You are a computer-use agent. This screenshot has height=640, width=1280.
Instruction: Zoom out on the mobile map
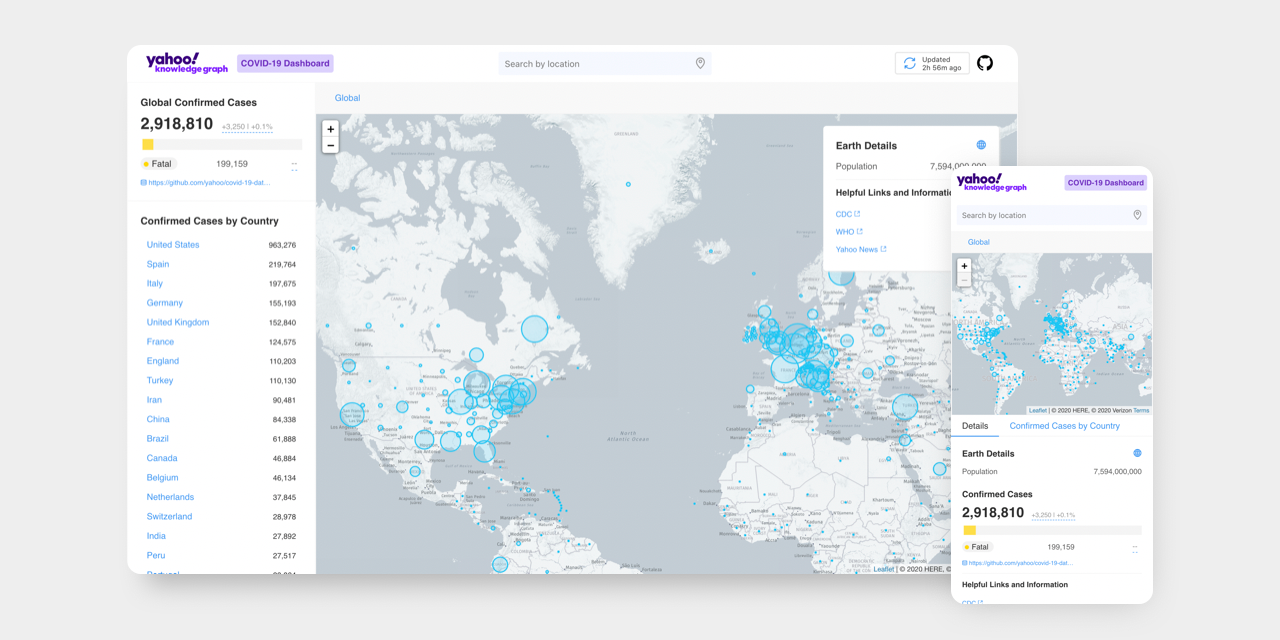(964, 280)
